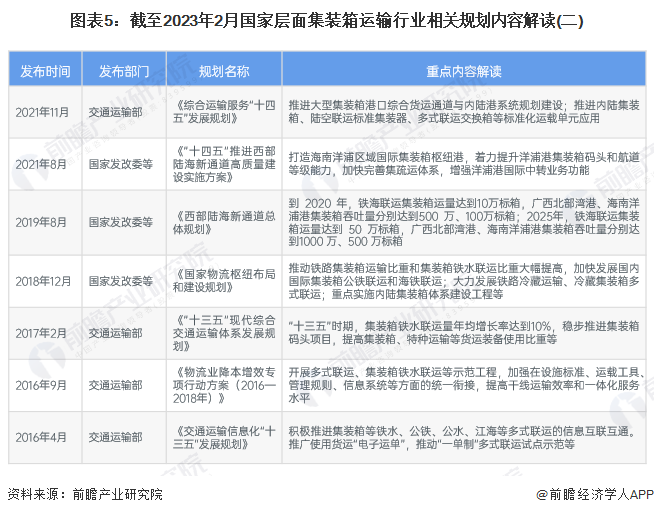Click 交通运输部 in the 2016年9月 row
Viewport: 654px width, 515px height.
pyautogui.click(x=116, y=385)
